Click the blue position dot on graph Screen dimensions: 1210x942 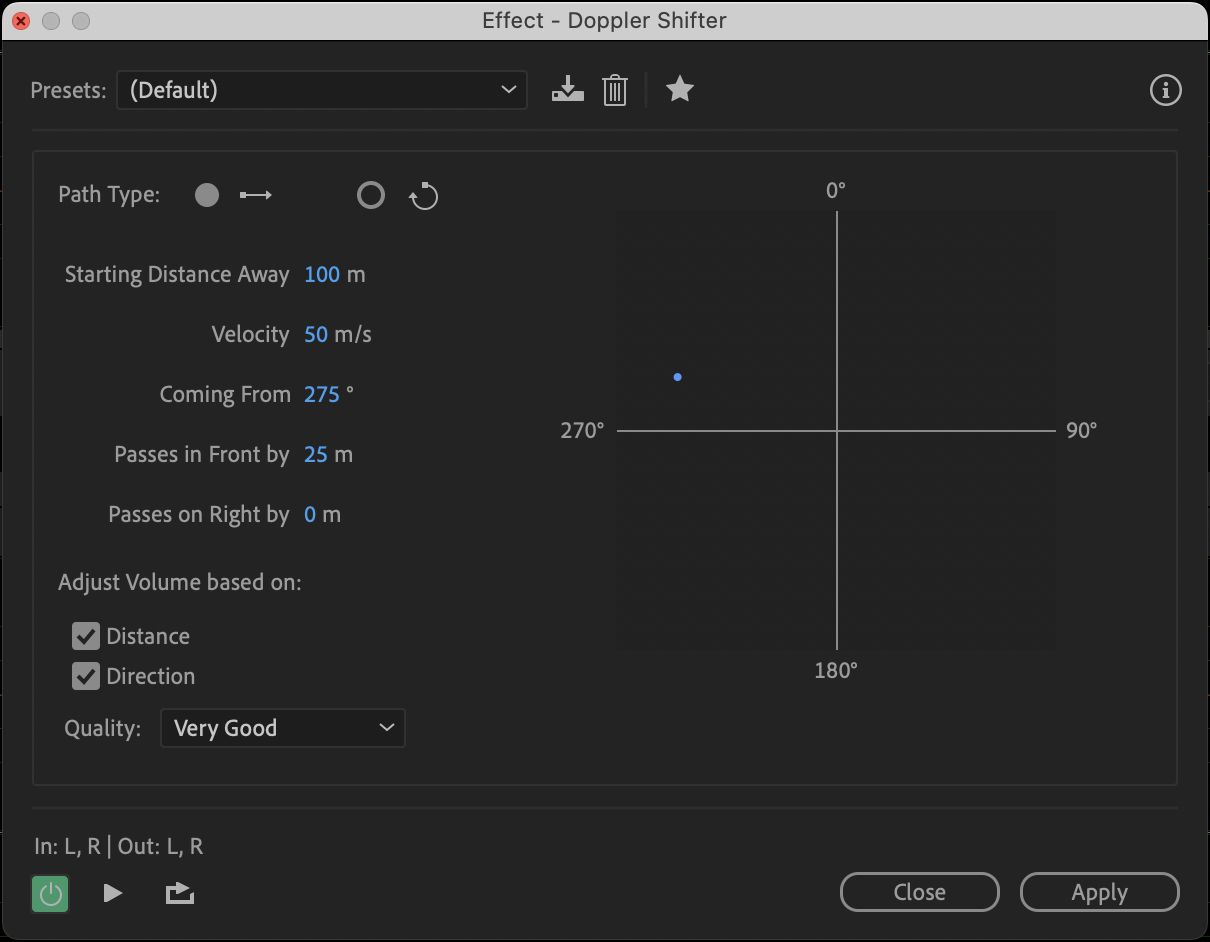coord(678,377)
